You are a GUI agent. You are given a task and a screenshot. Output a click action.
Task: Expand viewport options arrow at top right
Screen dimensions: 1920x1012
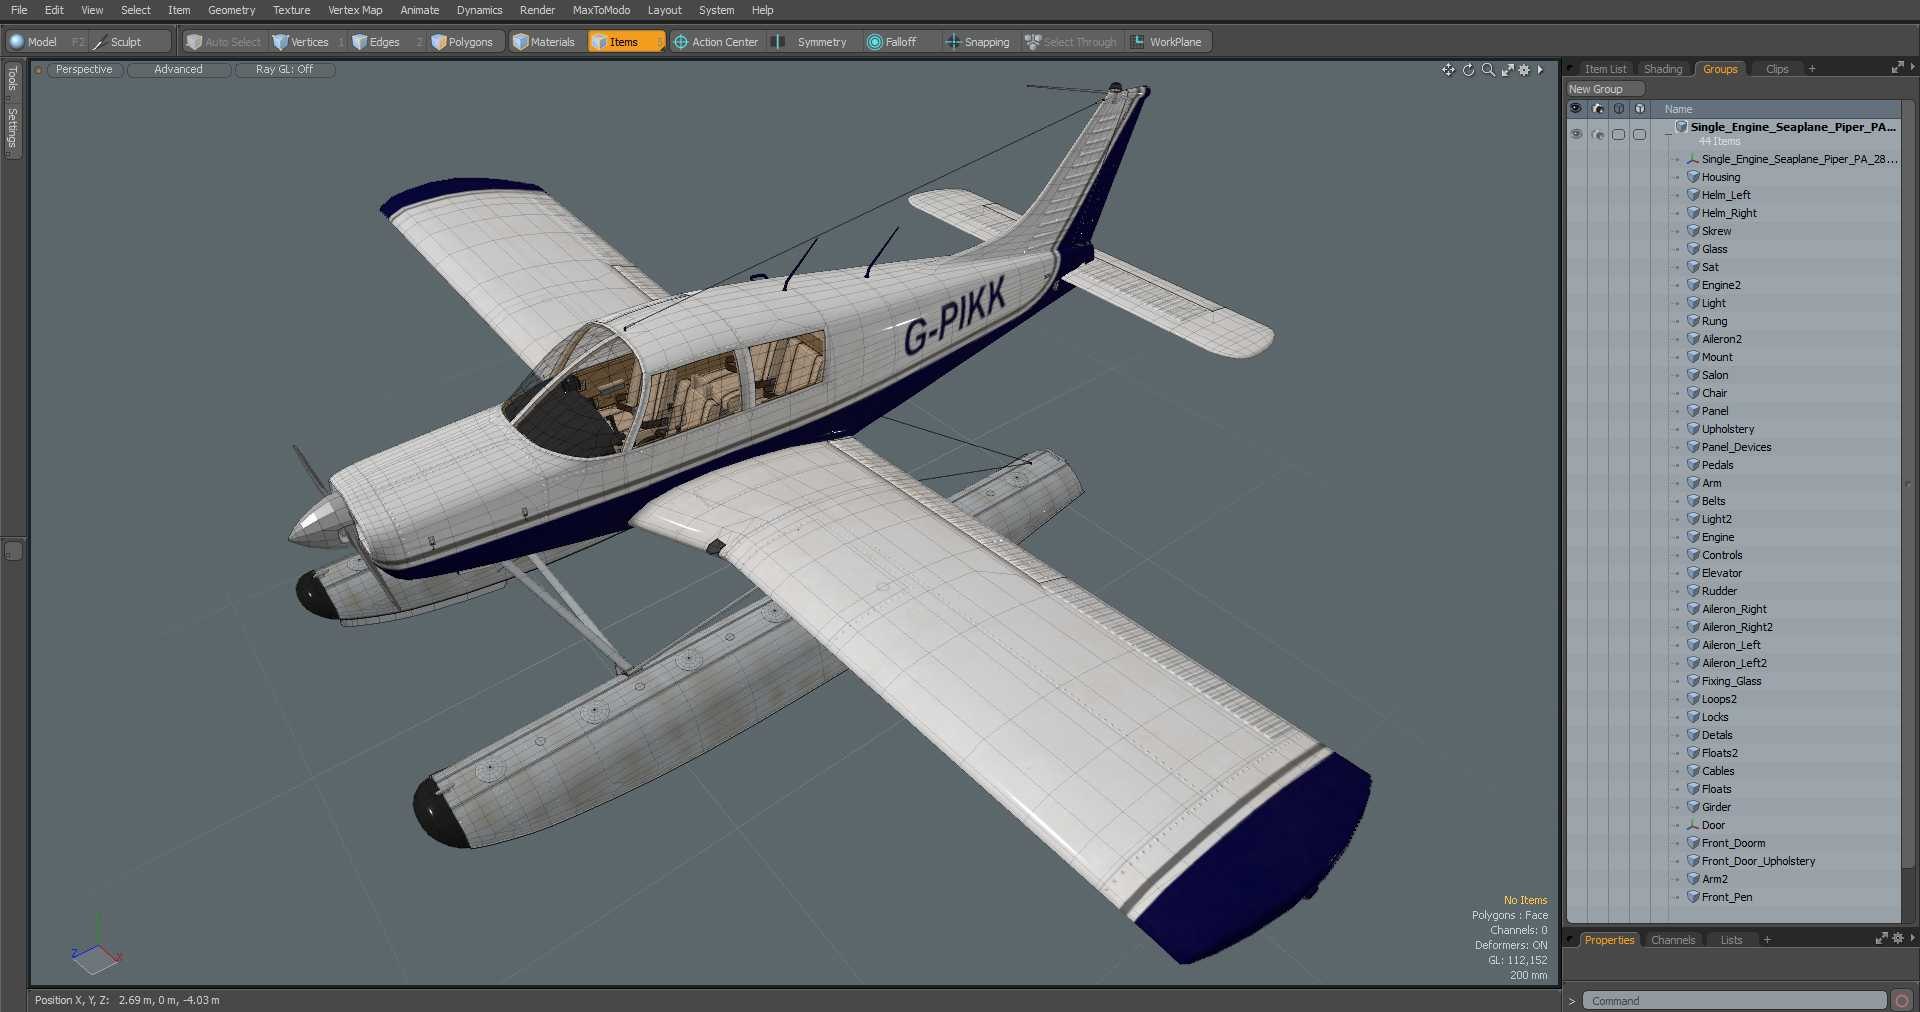(x=1541, y=70)
